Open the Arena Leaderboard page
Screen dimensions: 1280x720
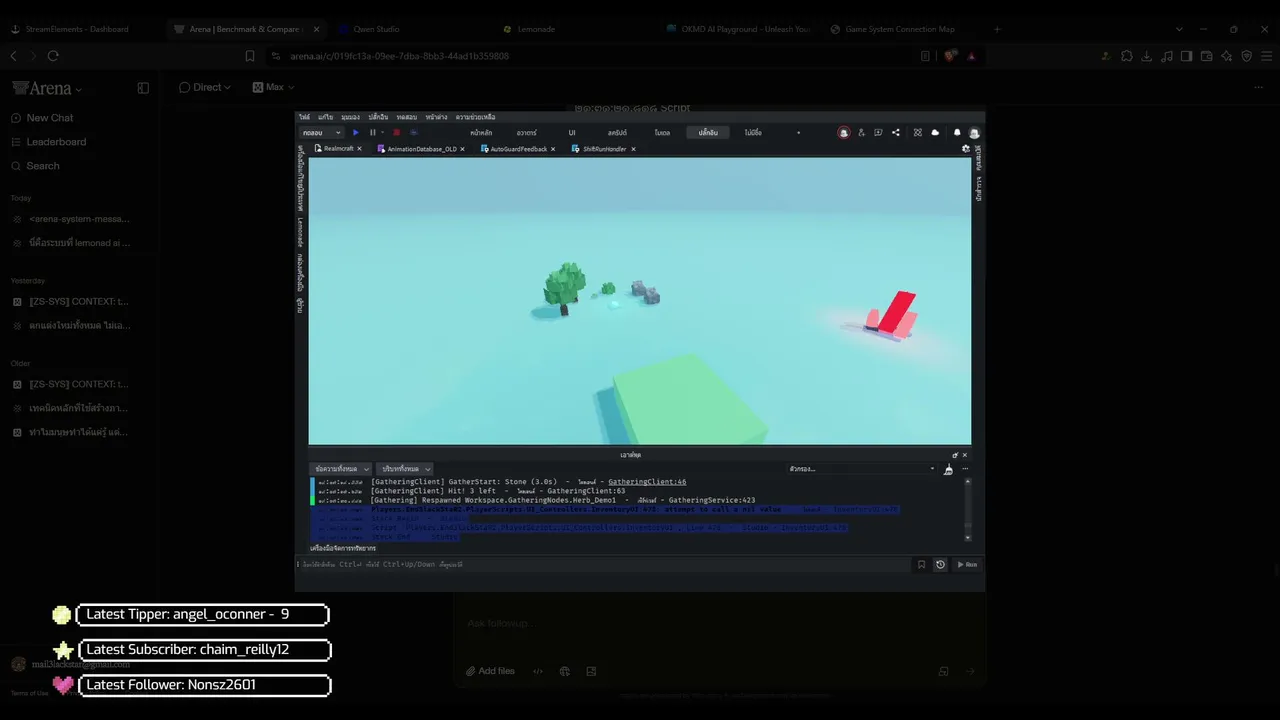point(48,142)
